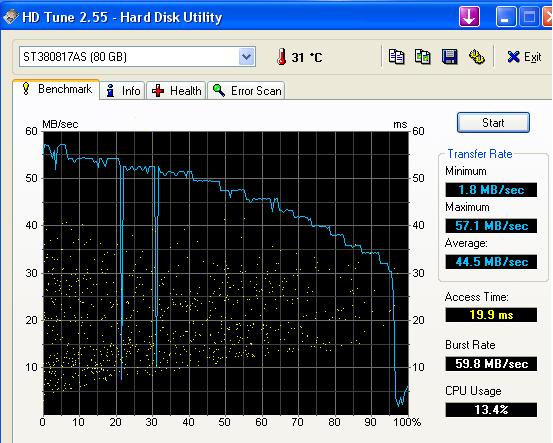Save screenshot using floppy disk icon
This screenshot has width=553, height=443.
(x=449, y=57)
